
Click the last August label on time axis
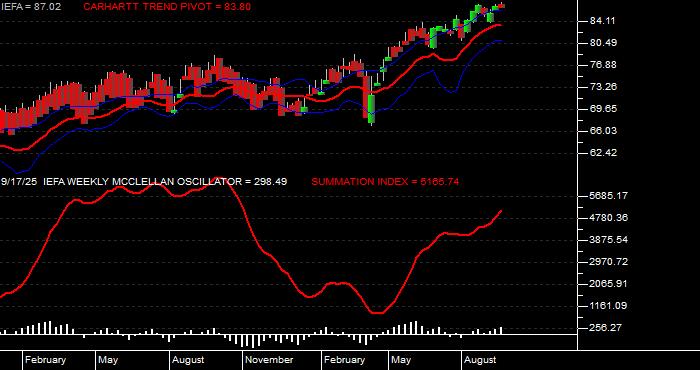[480, 360]
